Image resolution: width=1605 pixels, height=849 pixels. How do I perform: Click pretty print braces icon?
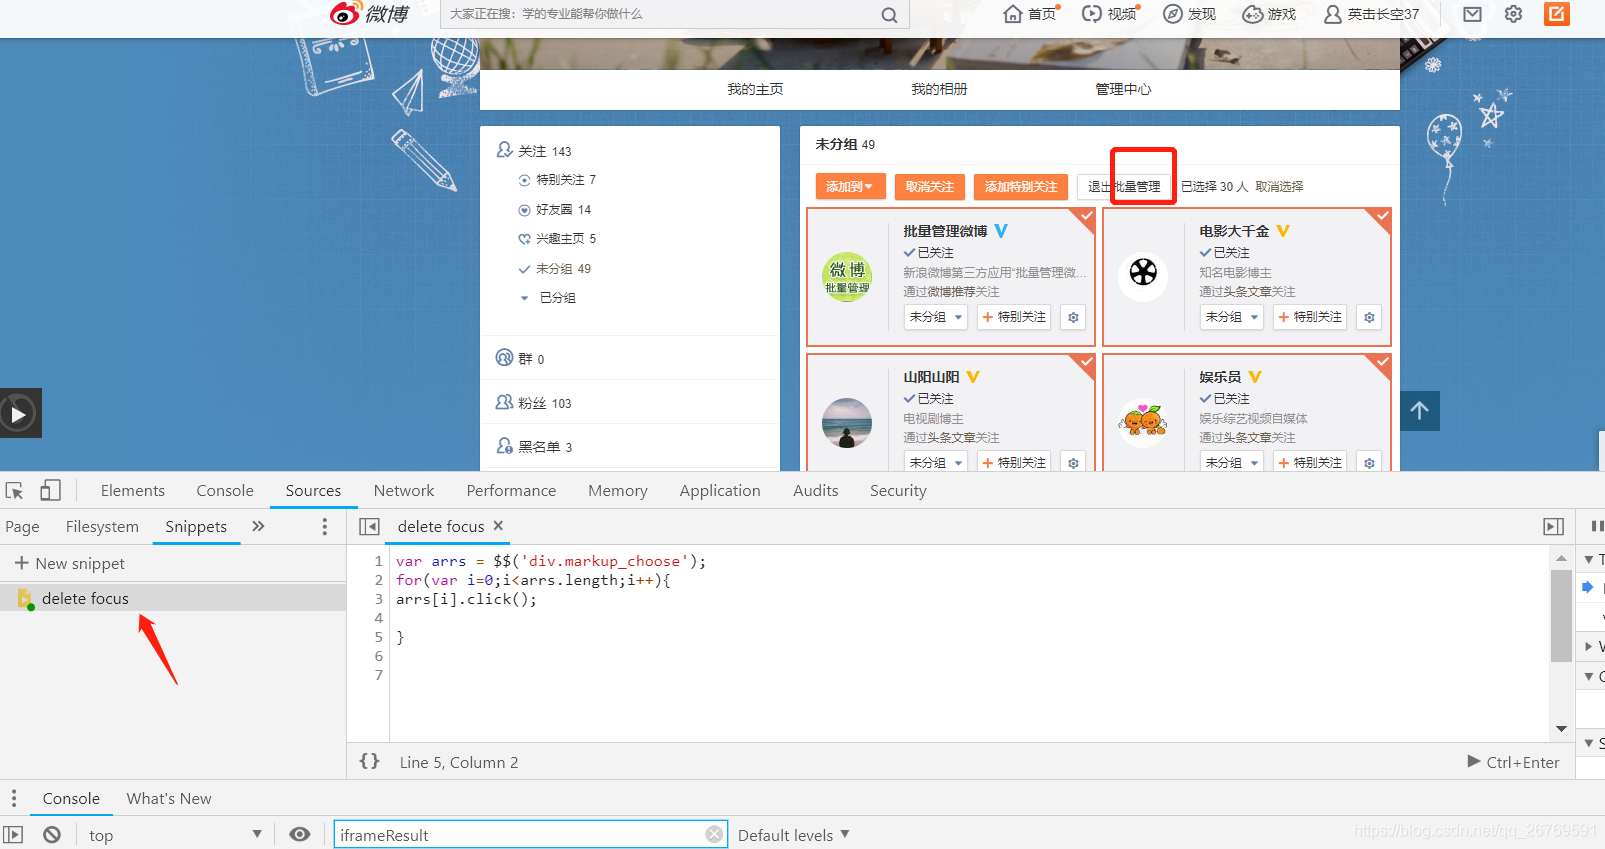pyautogui.click(x=369, y=761)
